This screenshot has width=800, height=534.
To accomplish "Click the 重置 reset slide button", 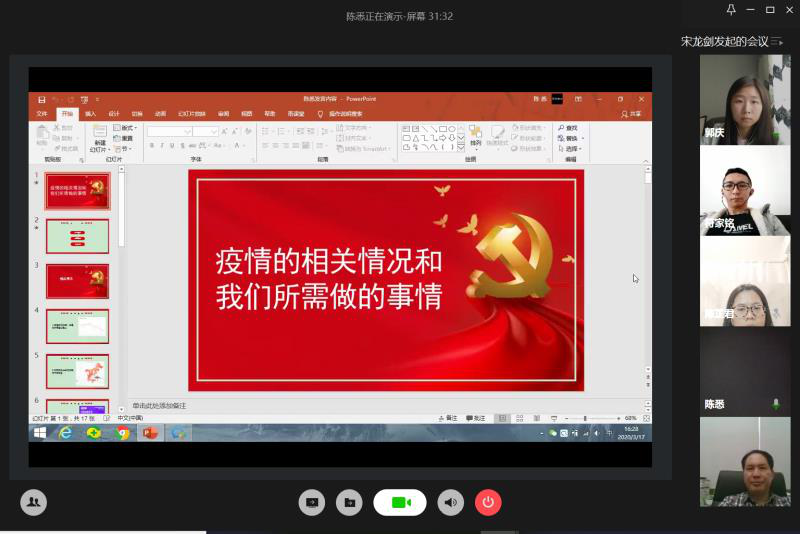I will [123, 138].
